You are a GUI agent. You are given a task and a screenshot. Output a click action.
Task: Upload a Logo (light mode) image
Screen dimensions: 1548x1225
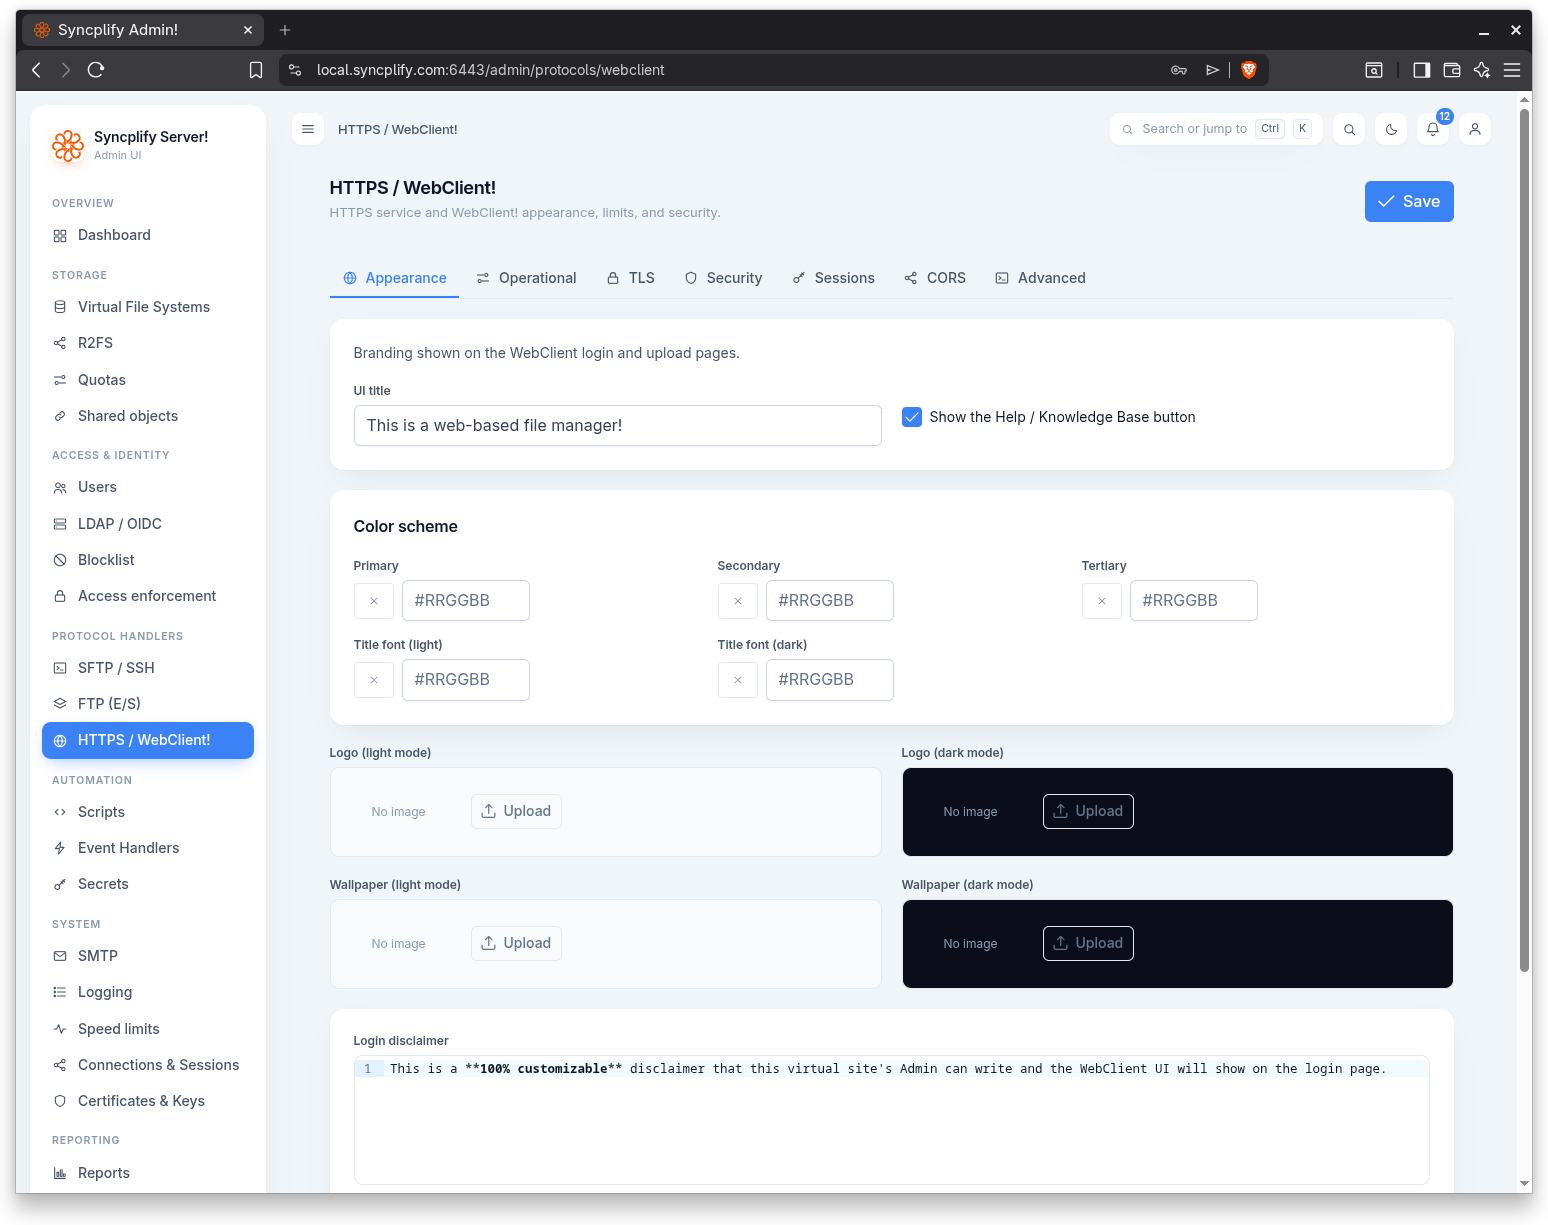pyautogui.click(x=516, y=811)
